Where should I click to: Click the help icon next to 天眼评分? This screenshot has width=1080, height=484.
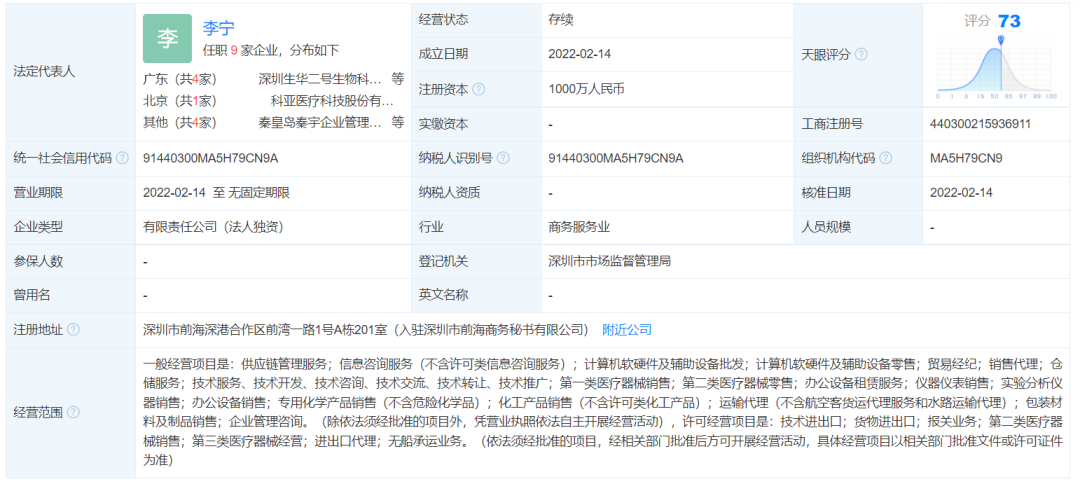tap(861, 54)
